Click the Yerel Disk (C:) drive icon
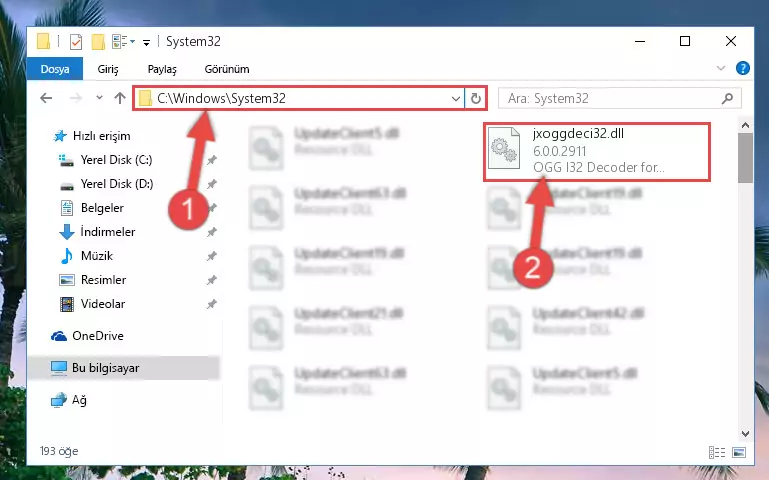 pos(66,160)
